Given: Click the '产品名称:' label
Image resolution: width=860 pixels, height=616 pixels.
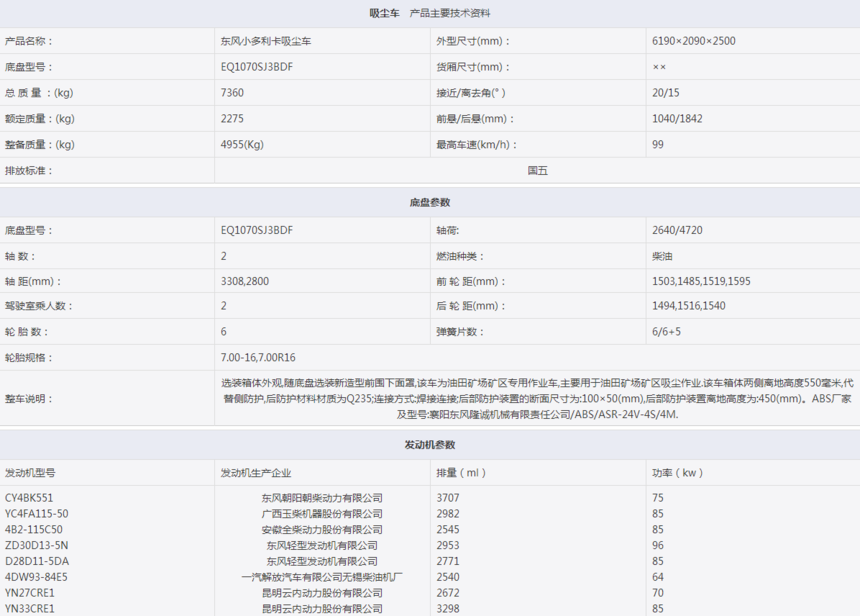Looking at the screenshot, I should pyautogui.click(x=29, y=41).
